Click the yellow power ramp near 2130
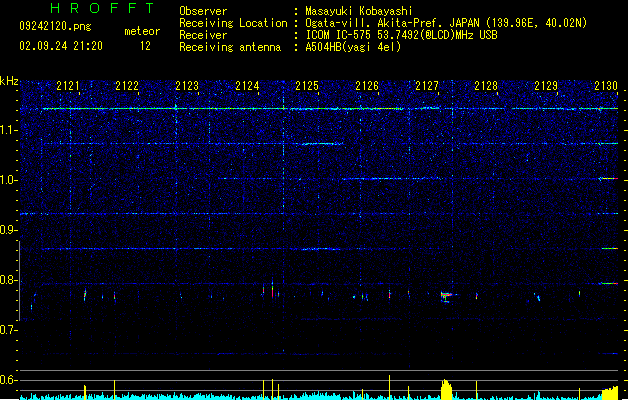This screenshot has height=400, width=629. coord(610,393)
